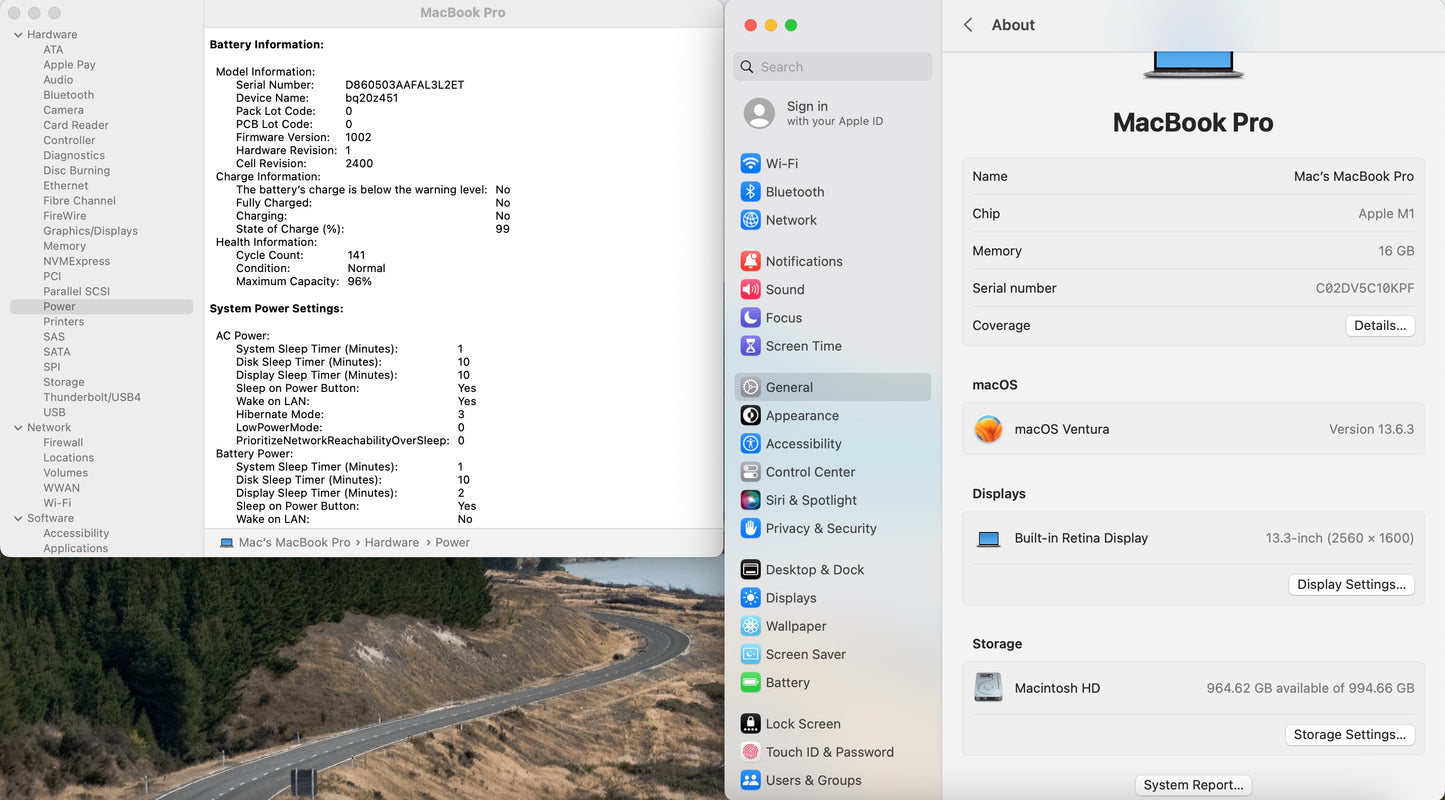The height and width of the screenshot is (800, 1445).
Task: Click the Users & Groups icon
Action: pyautogui.click(x=750, y=780)
